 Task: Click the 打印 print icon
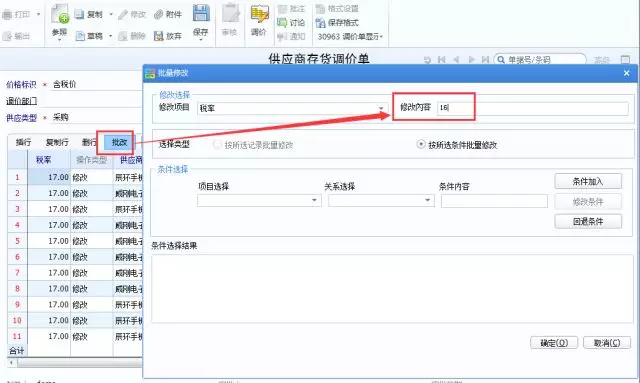tap(7, 15)
